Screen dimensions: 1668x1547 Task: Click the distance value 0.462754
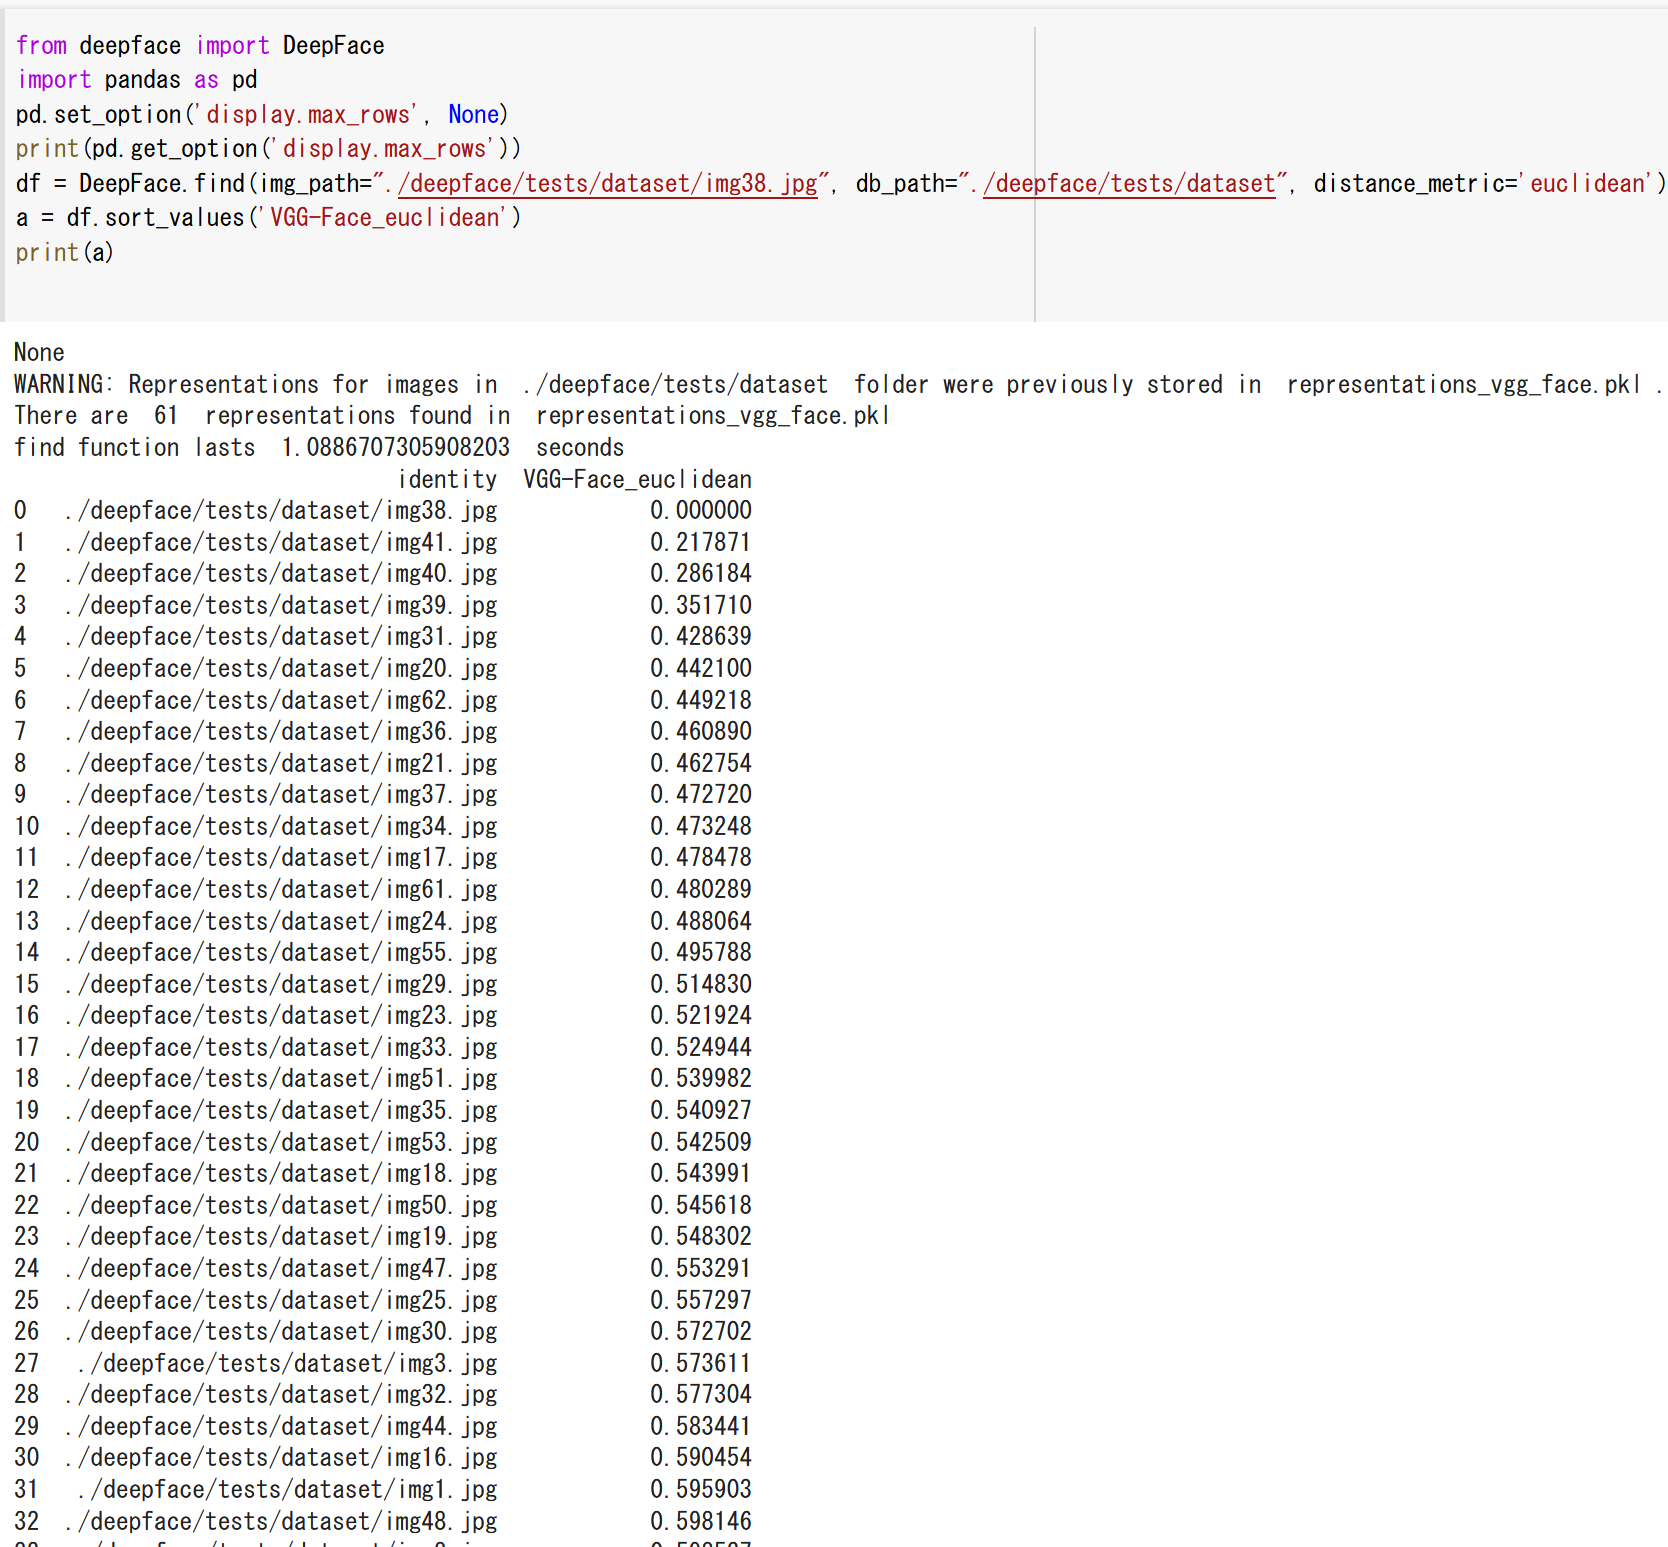701,764
